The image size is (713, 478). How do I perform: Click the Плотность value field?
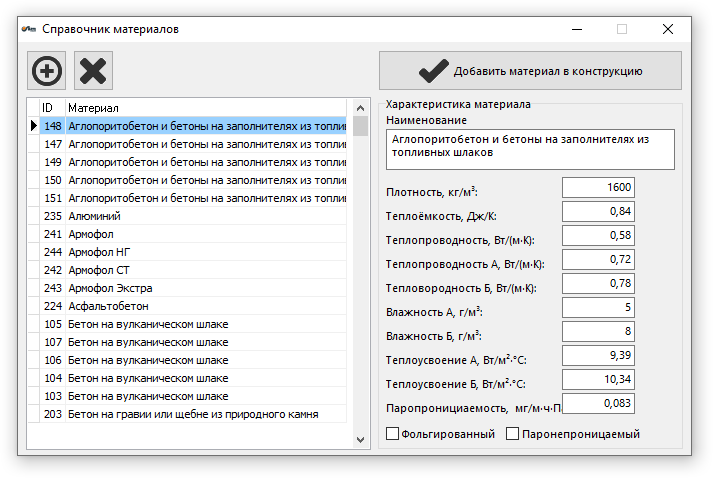tap(598, 187)
